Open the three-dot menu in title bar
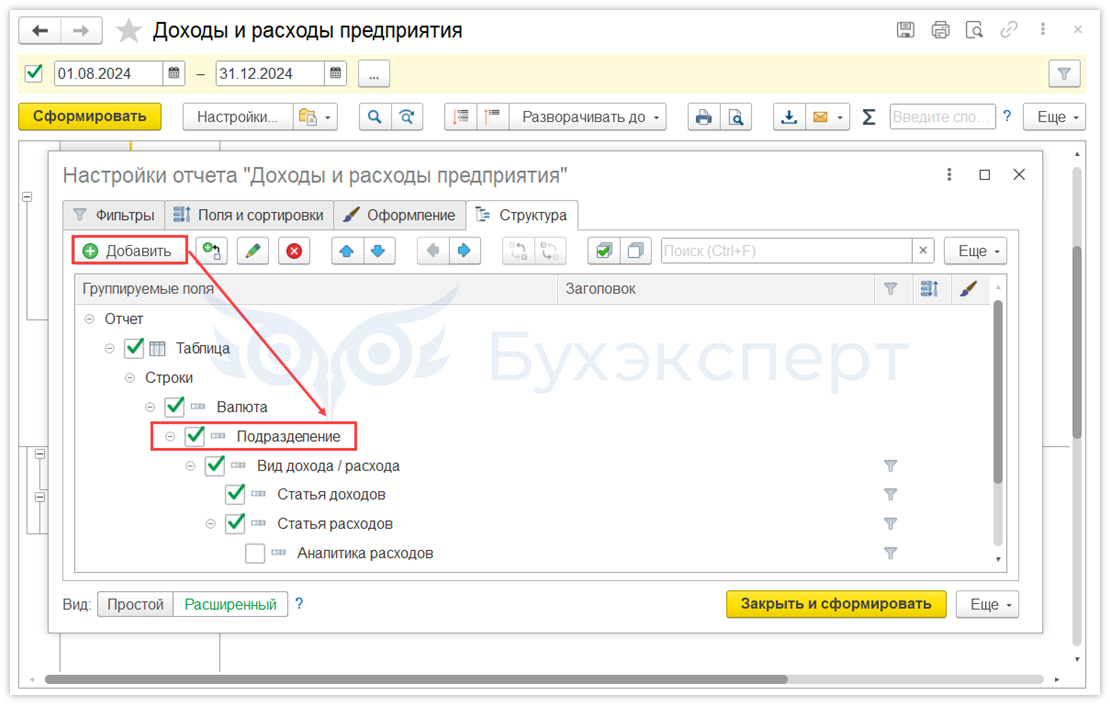Image resolution: width=1110 pixels, height=705 pixels. [1043, 30]
